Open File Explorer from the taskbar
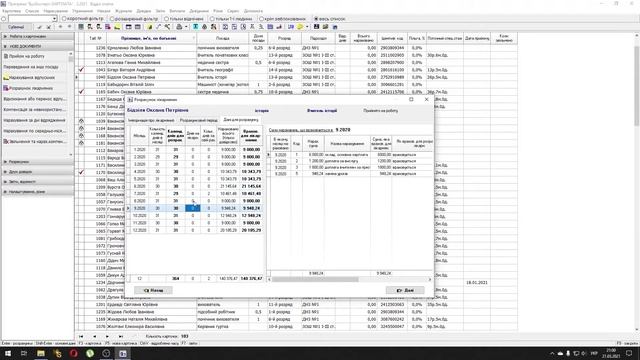Screen dimensions: 640x360 (x=41, y=353)
